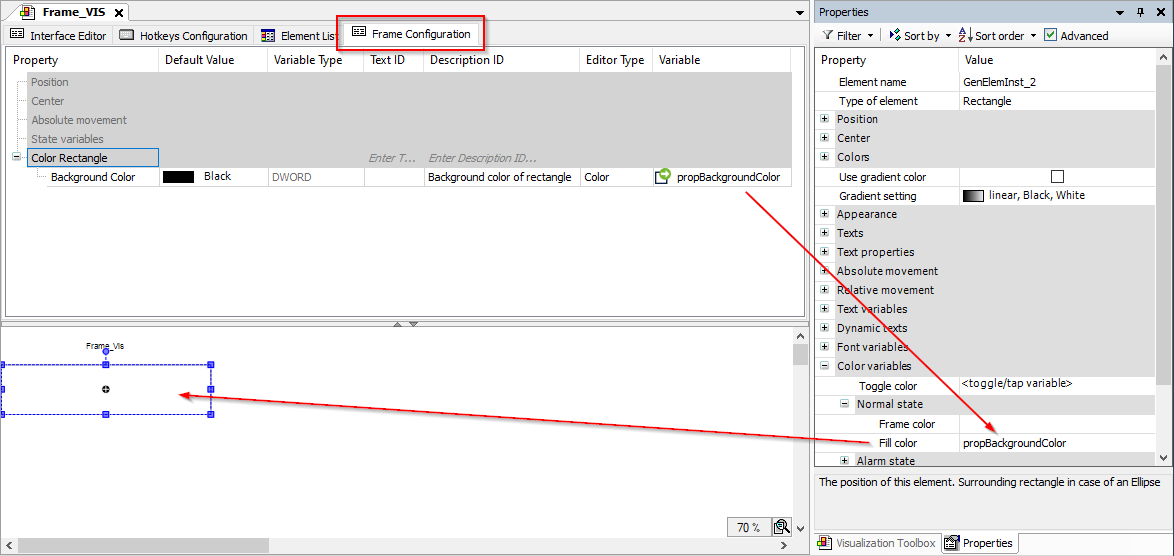This screenshot has width=1174, height=556.
Task: Click the Description ID column header
Action: pos(502,60)
